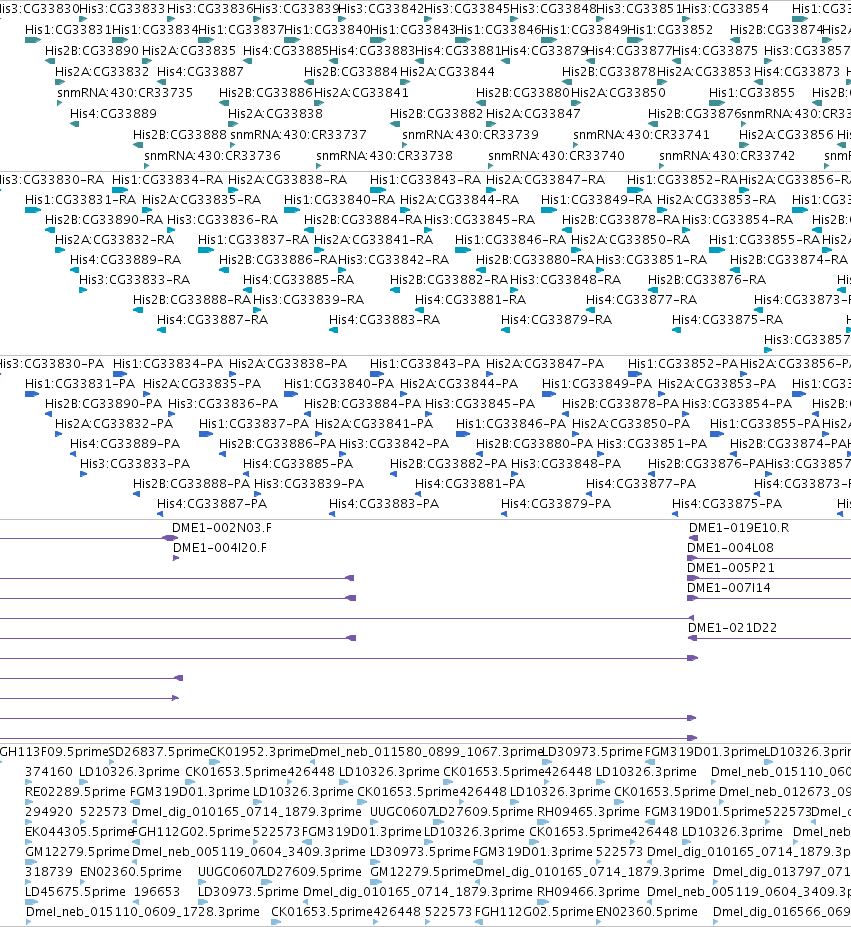This screenshot has width=851, height=927.
Task: Choose the DME1-007I14 BAC label
Action: (729, 588)
